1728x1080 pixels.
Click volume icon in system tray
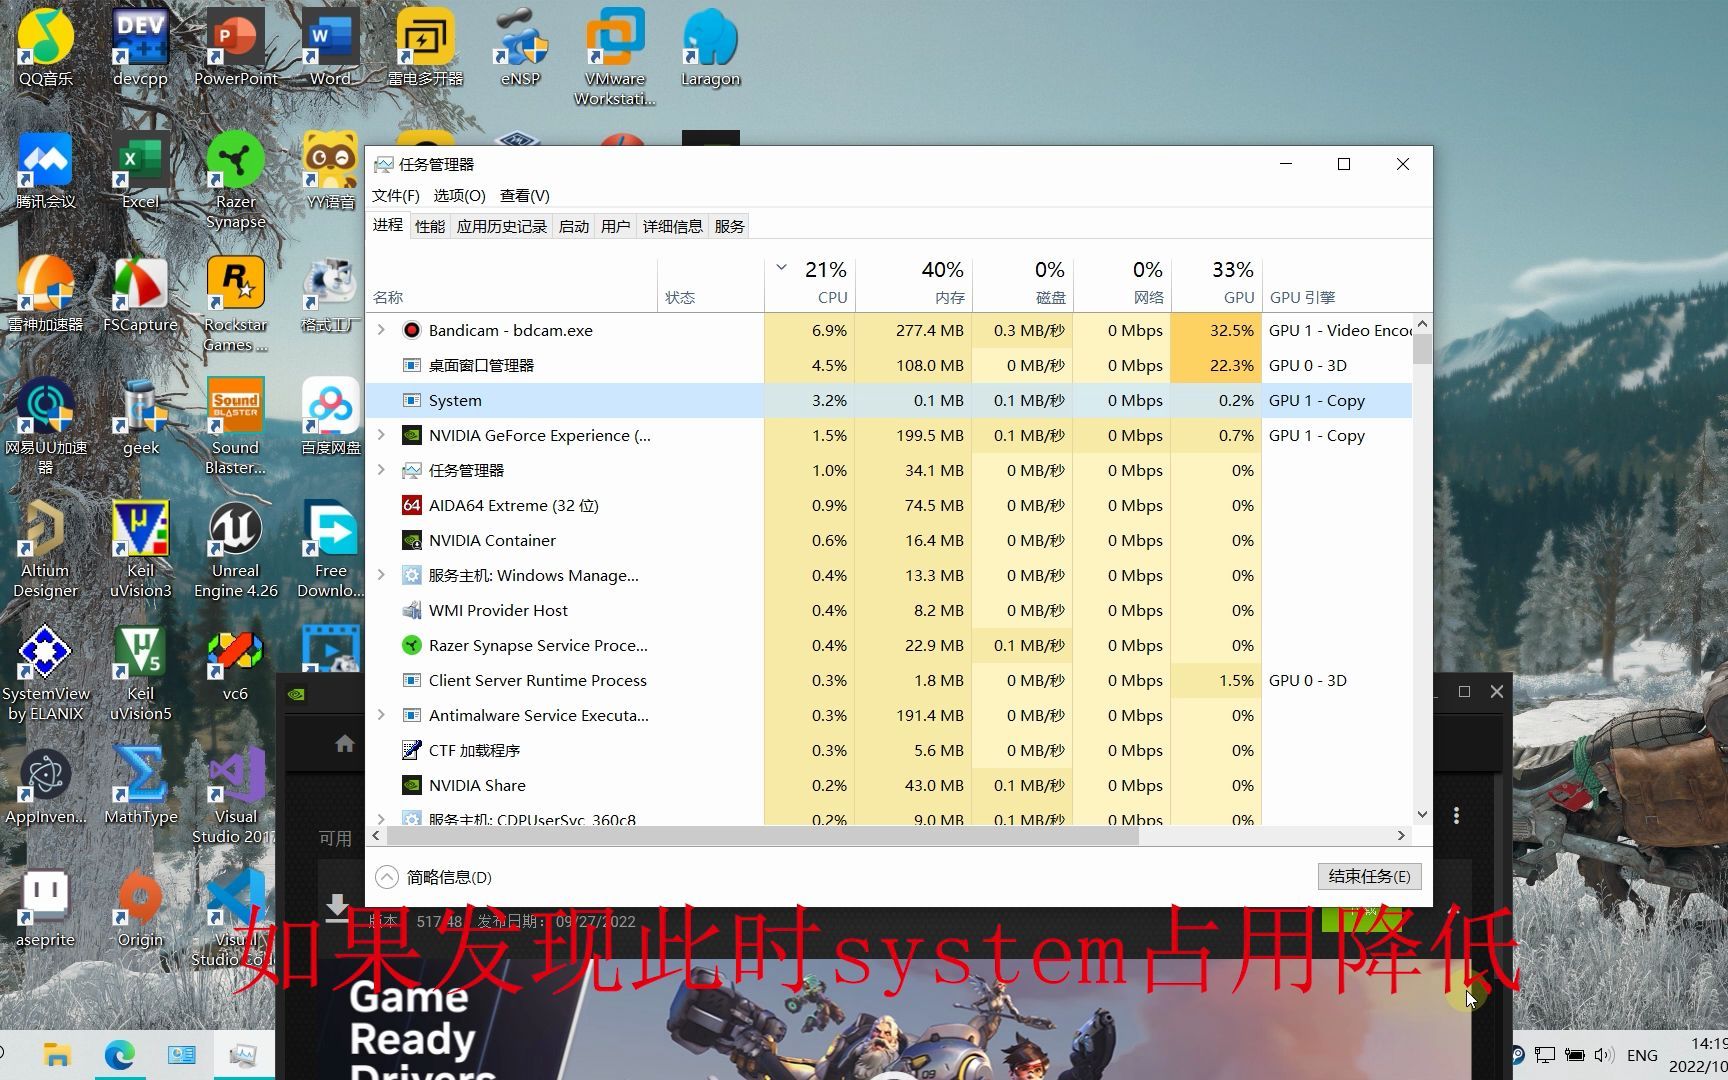pyautogui.click(x=1604, y=1055)
